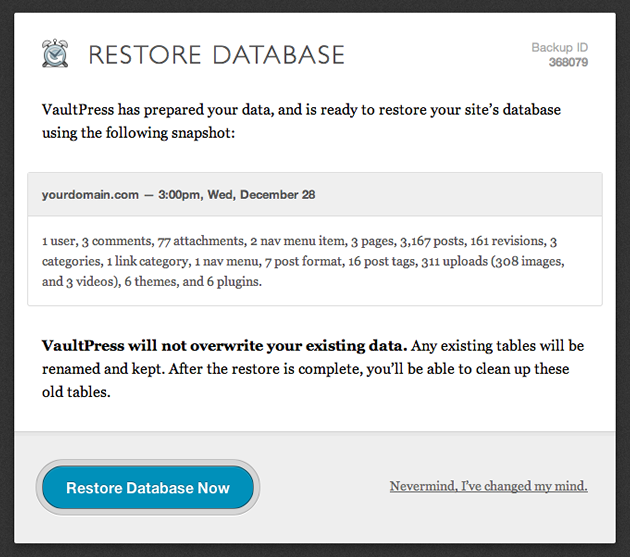This screenshot has width=630, height=557.
Task: Click the "3:00pm, Wed, December 28" timestamp
Action: pos(237,195)
